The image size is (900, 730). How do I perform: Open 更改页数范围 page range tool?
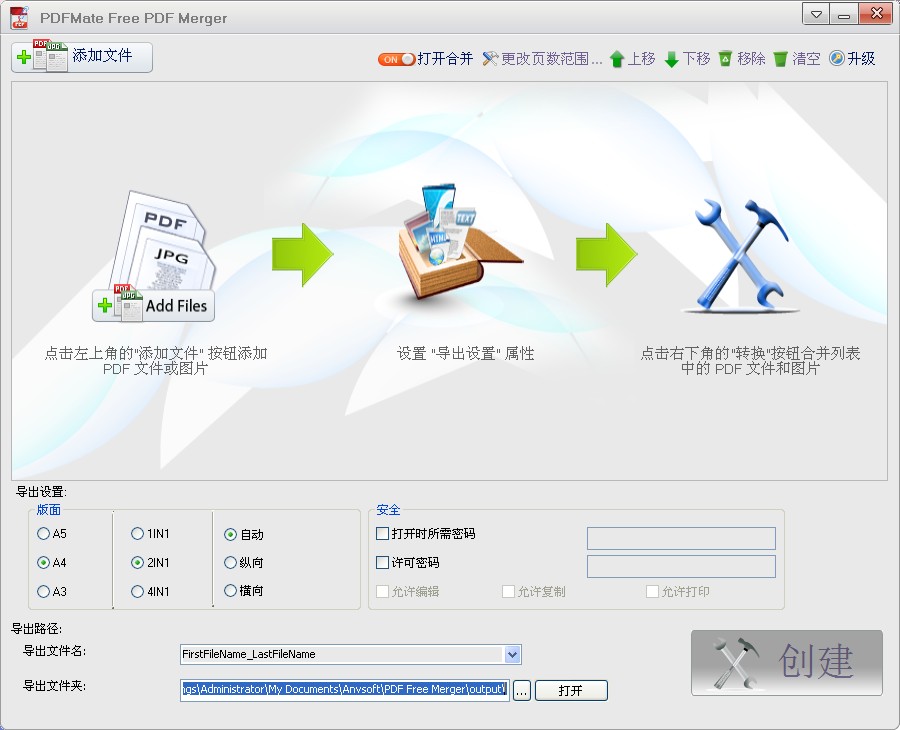542,59
